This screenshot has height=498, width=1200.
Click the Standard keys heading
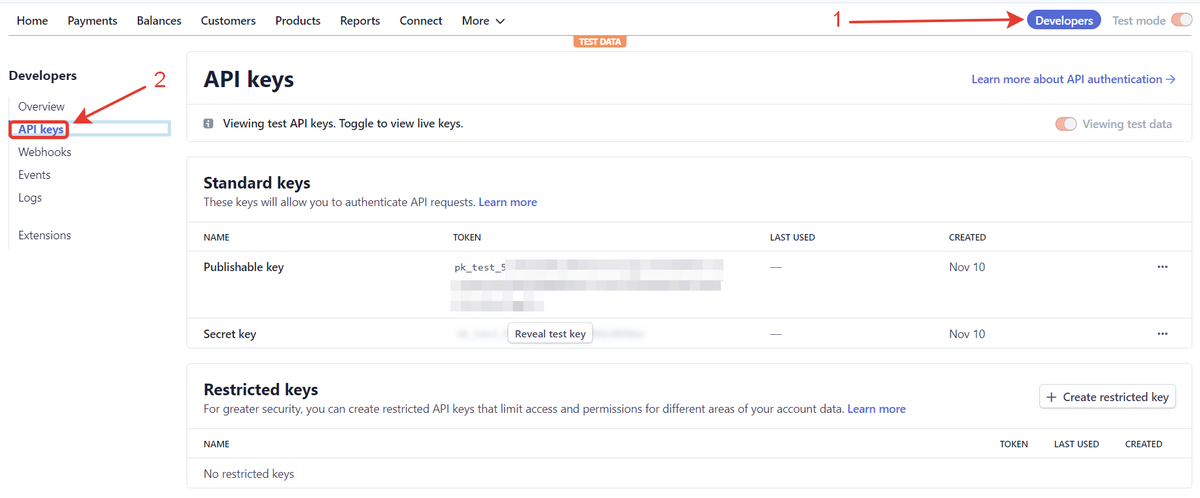point(257,183)
